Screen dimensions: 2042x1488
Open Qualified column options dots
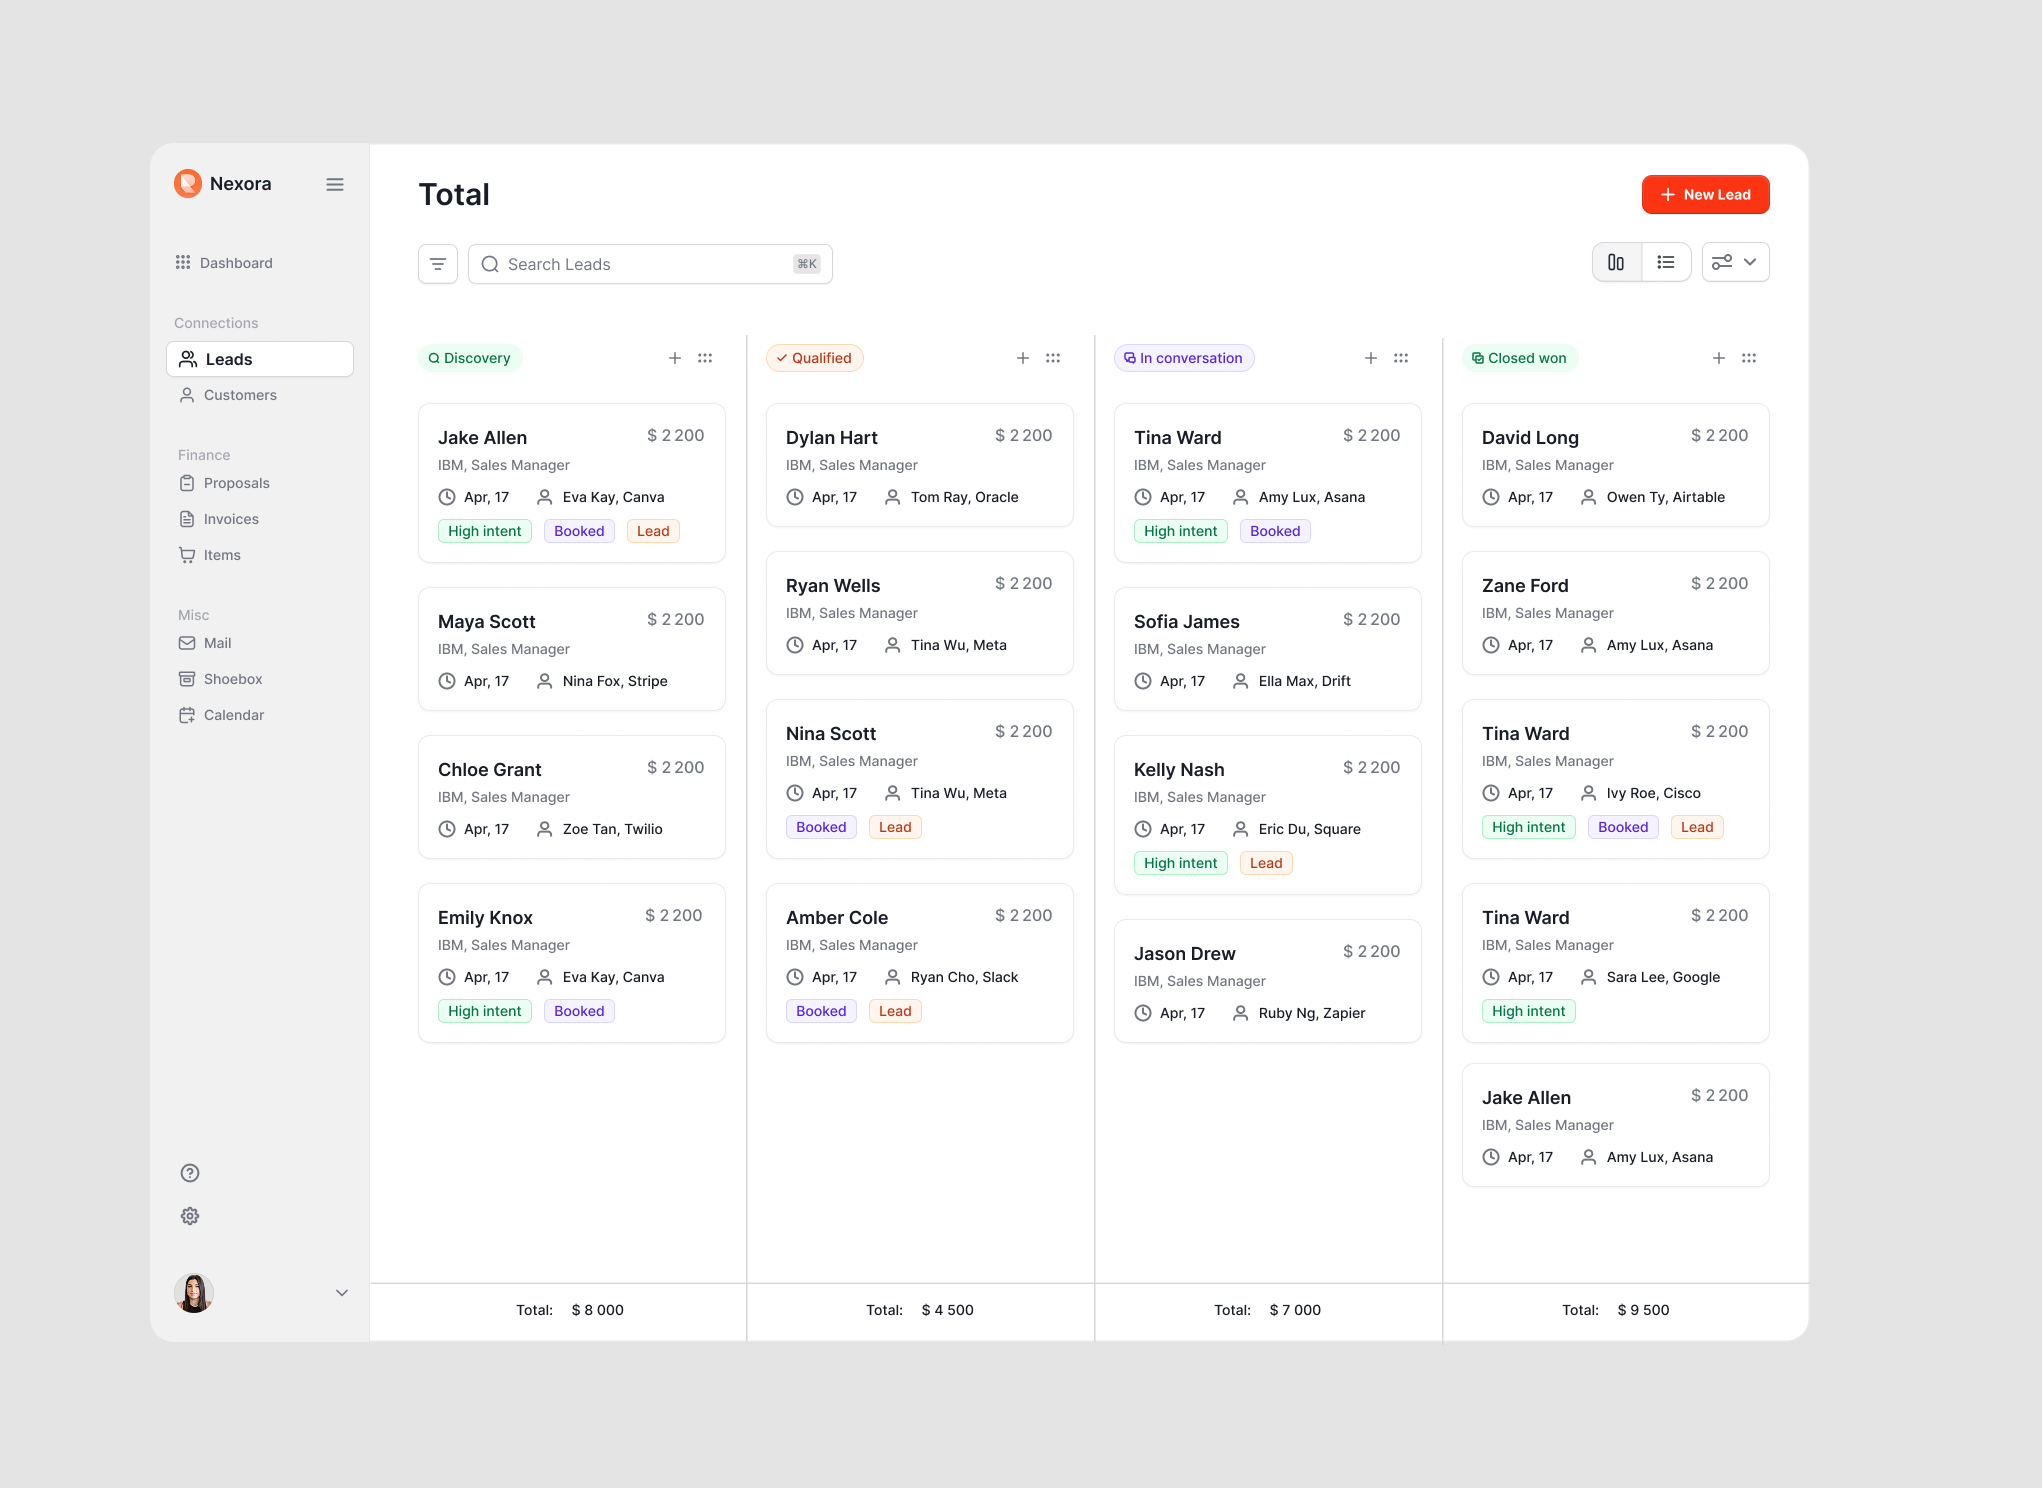click(x=1053, y=358)
